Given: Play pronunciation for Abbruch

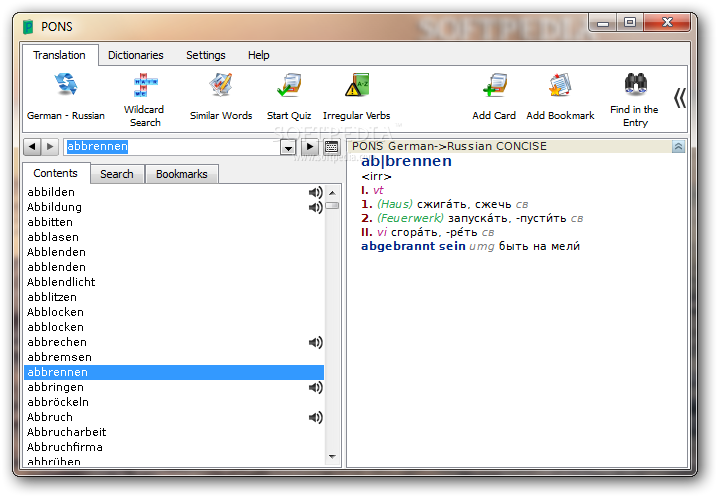Looking at the screenshot, I should click(315, 417).
